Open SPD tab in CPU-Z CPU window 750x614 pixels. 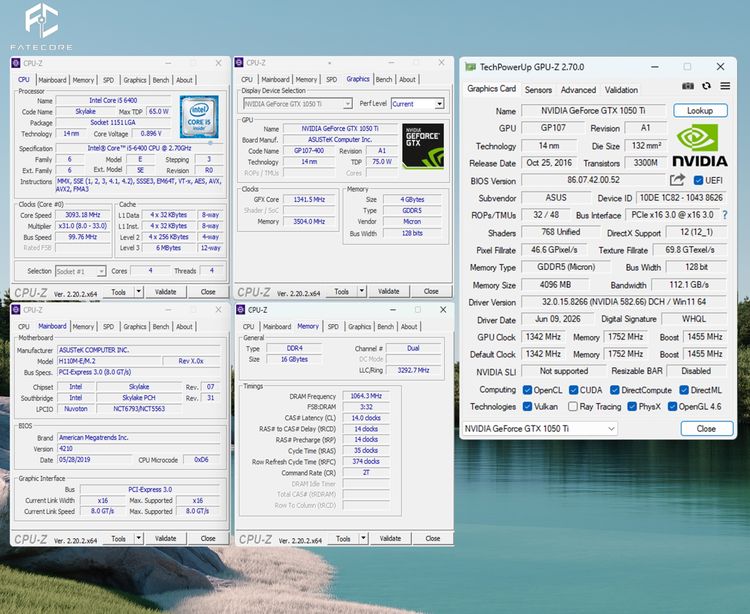tap(109, 80)
